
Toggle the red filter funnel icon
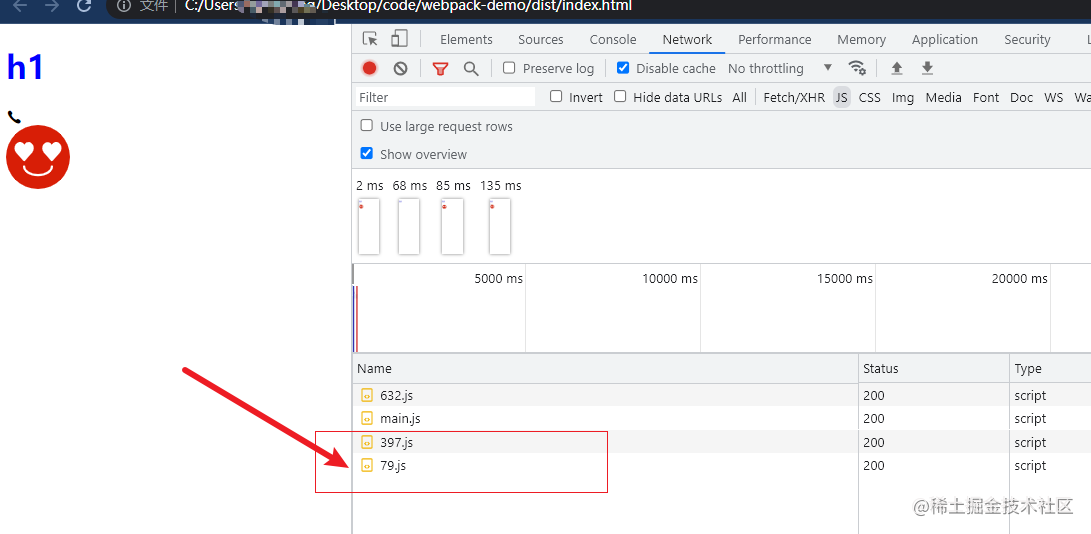[x=440, y=68]
